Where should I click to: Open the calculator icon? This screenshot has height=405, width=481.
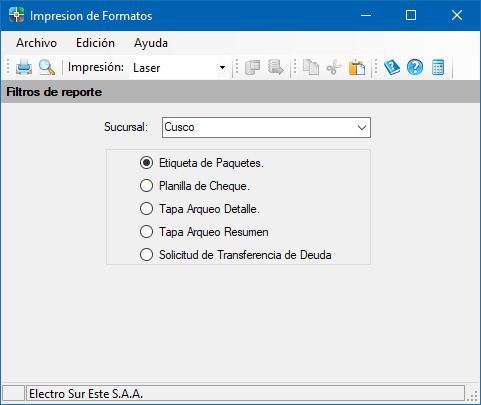click(x=438, y=67)
